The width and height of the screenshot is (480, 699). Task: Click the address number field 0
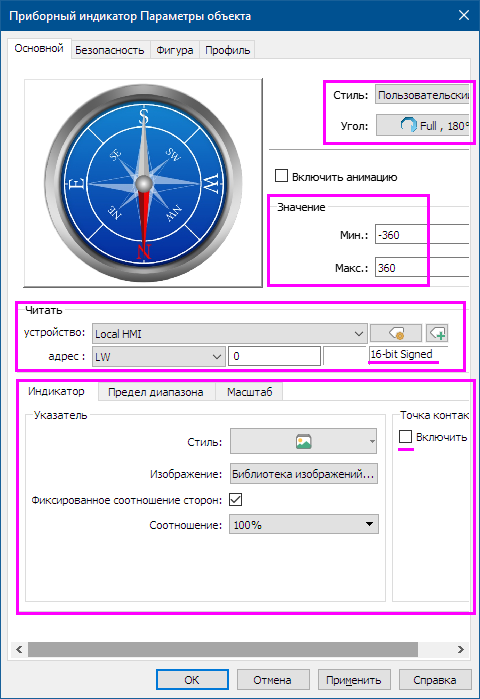[274, 356]
